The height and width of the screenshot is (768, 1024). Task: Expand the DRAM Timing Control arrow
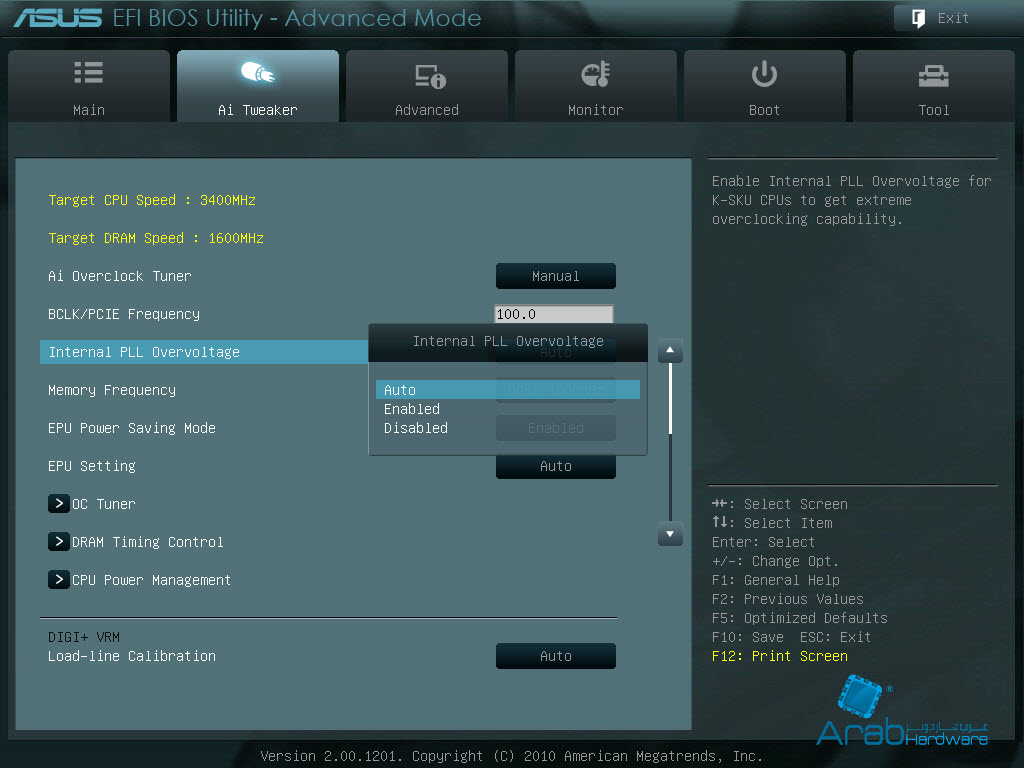[x=59, y=541]
